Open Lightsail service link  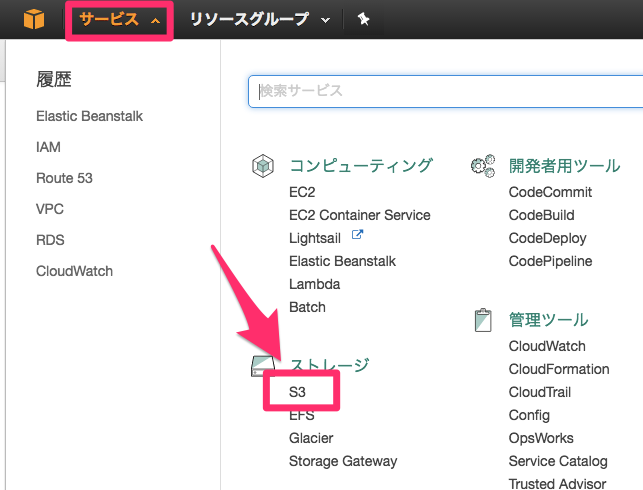315,238
